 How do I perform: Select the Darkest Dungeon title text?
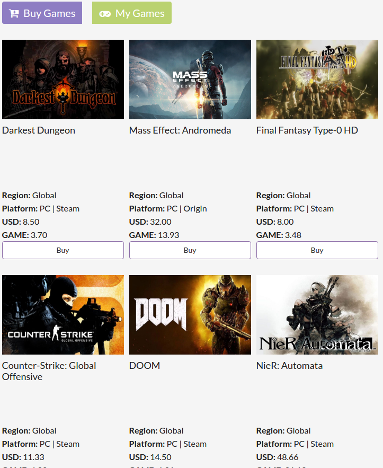click(39, 130)
